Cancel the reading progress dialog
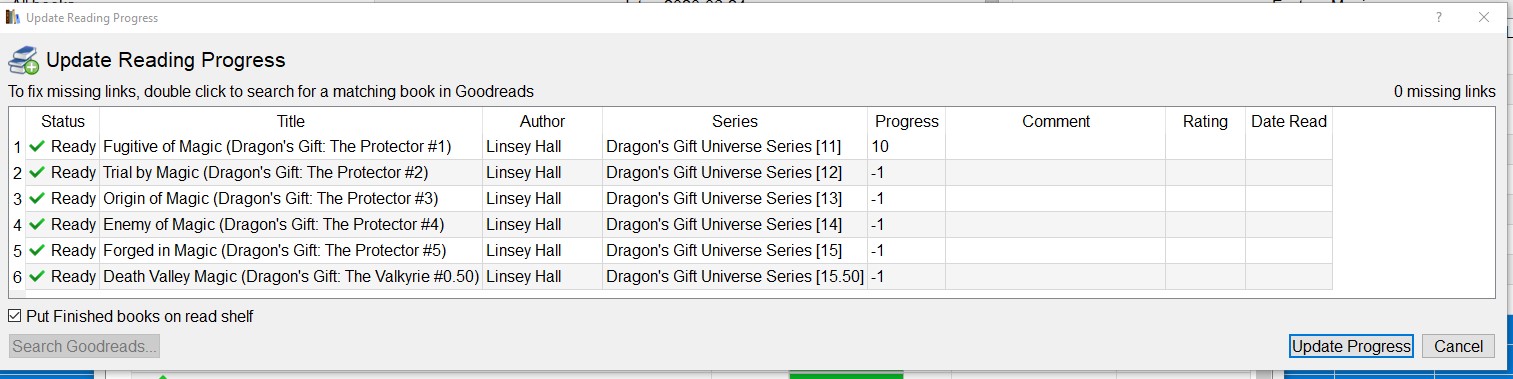Image resolution: width=1513 pixels, height=379 pixels. (1458, 346)
